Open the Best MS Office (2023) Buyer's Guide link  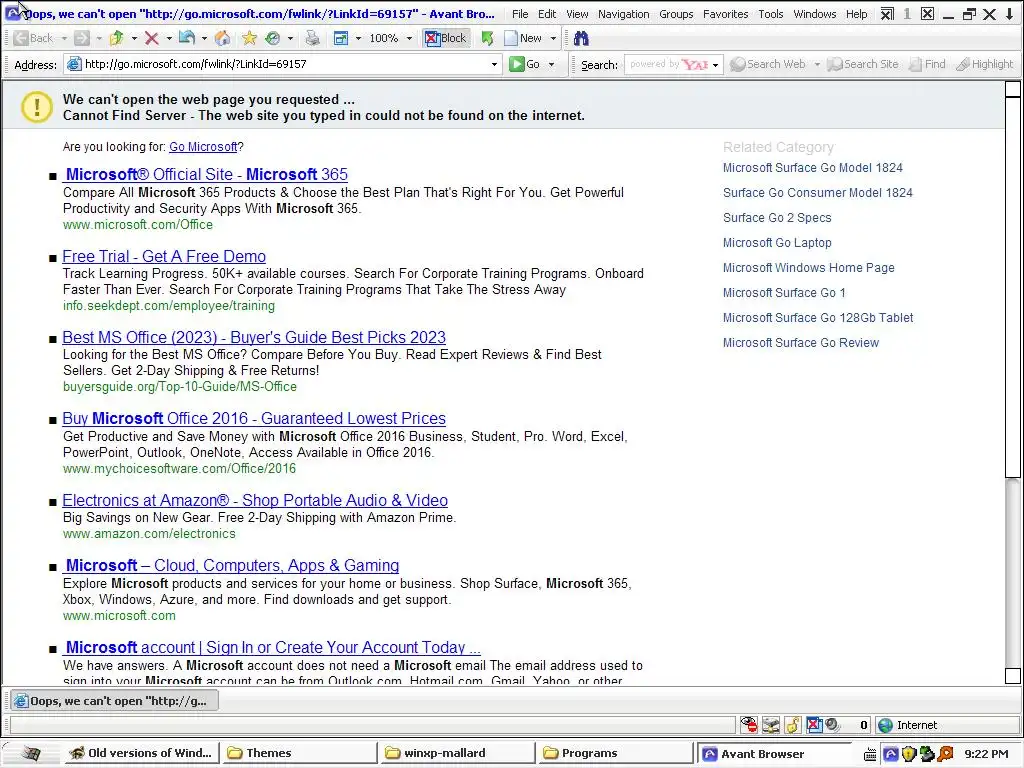tap(254, 337)
